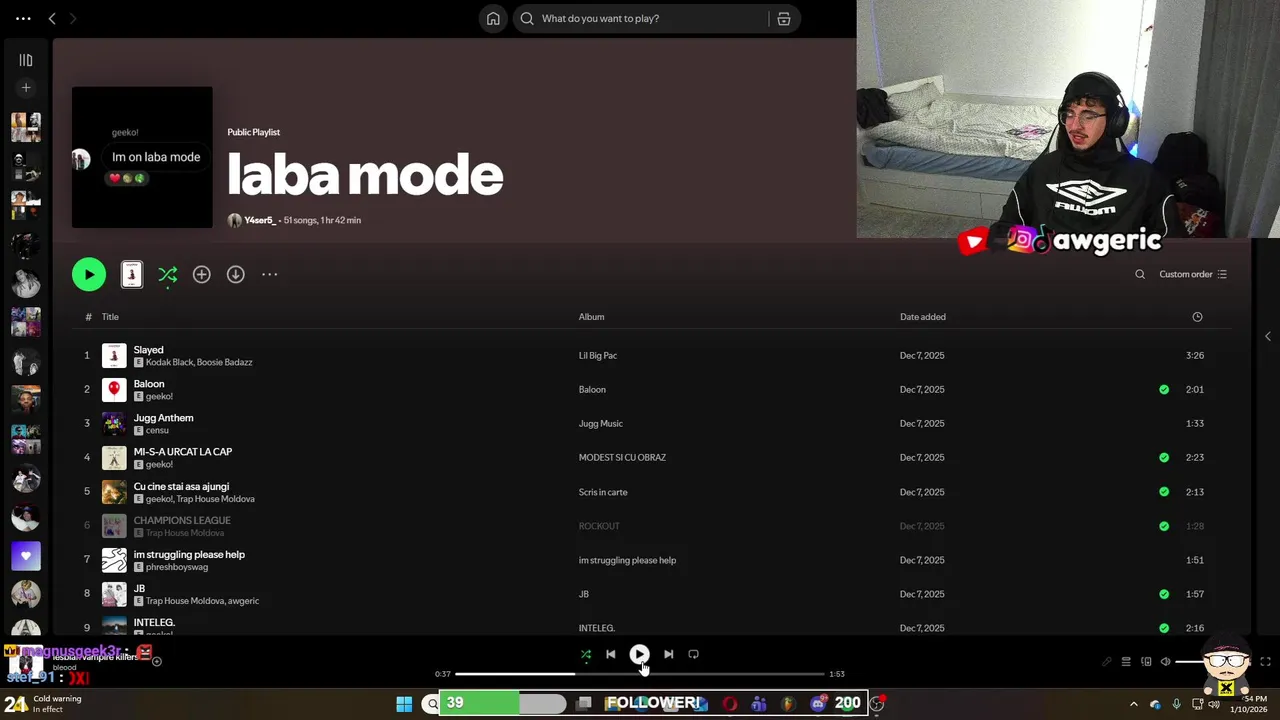Image resolution: width=1280 pixels, height=720 pixels.
Task: Toggle saved checkmark for MI-S-A URCAT LA CAP
Action: [1164, 457]
